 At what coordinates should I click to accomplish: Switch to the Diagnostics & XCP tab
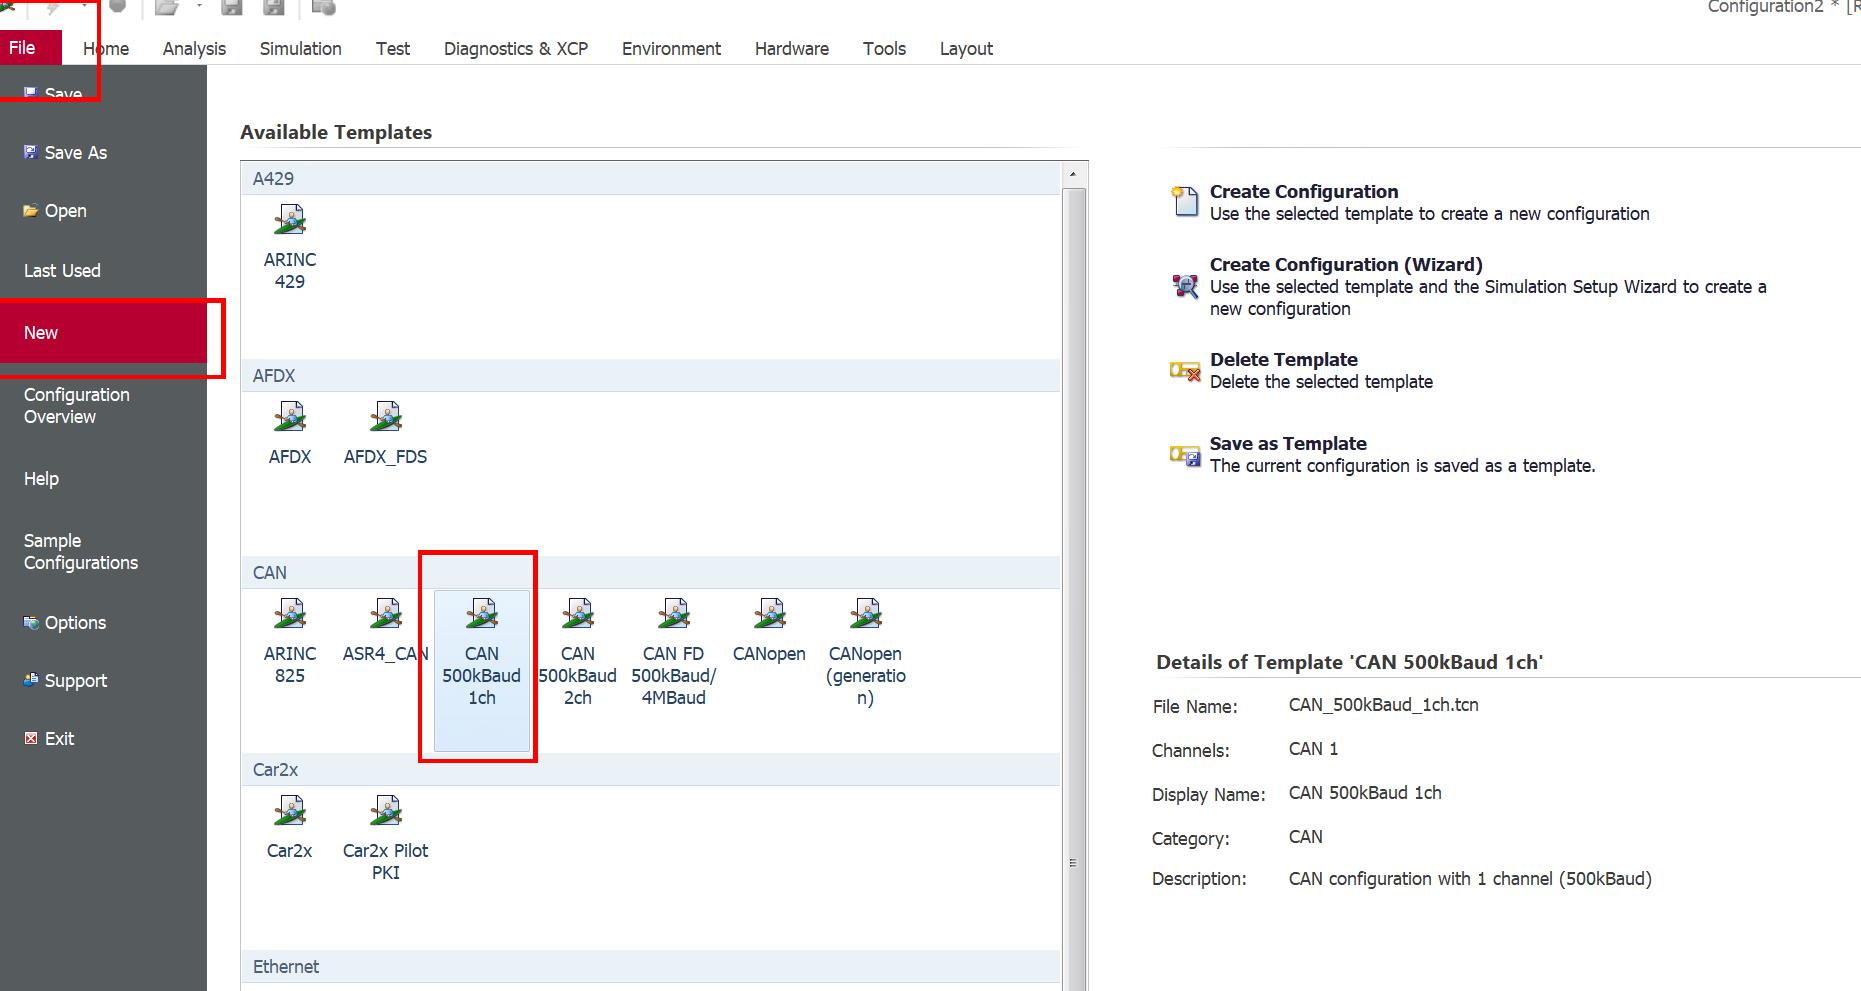[x=516, y=49]
